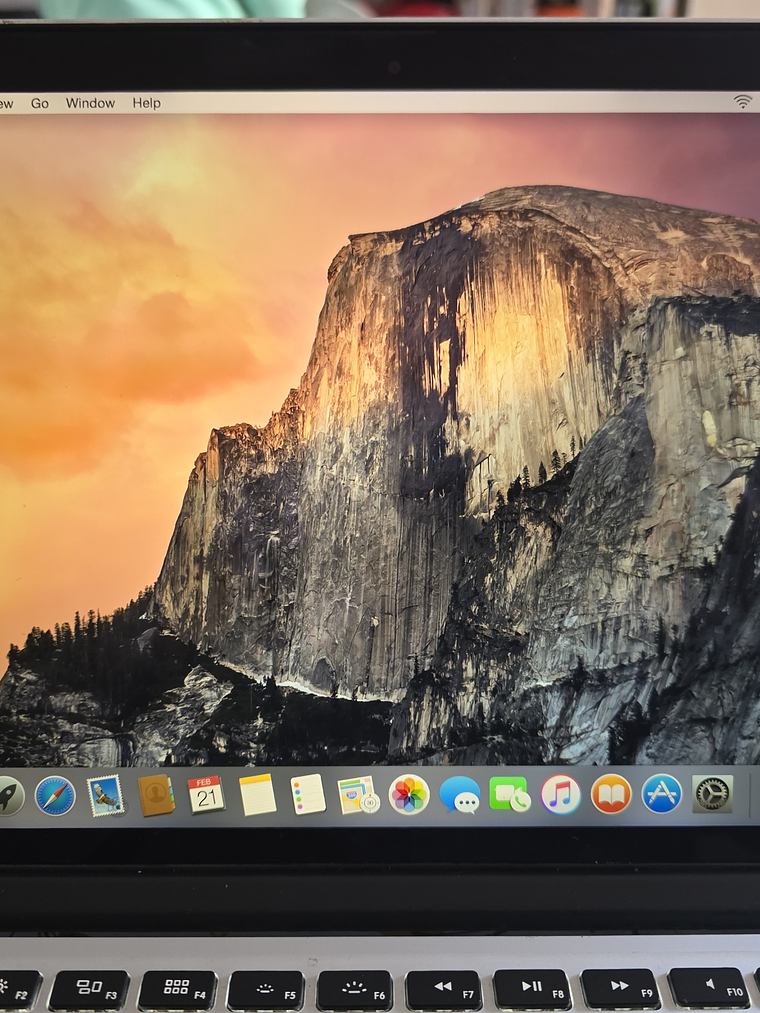Open Calendar showing Feb 21
Screen dimensions: 760x1013
tap(206, 795)
